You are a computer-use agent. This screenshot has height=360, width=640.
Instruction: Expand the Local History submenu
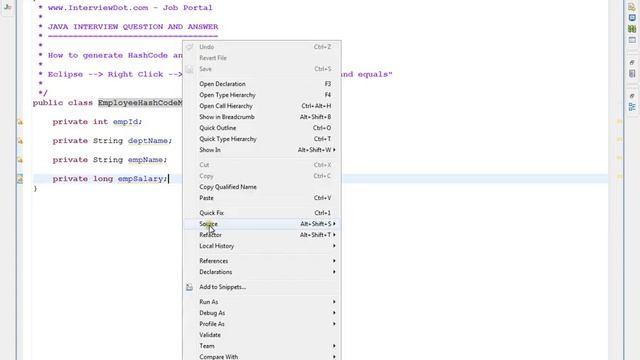262,246
